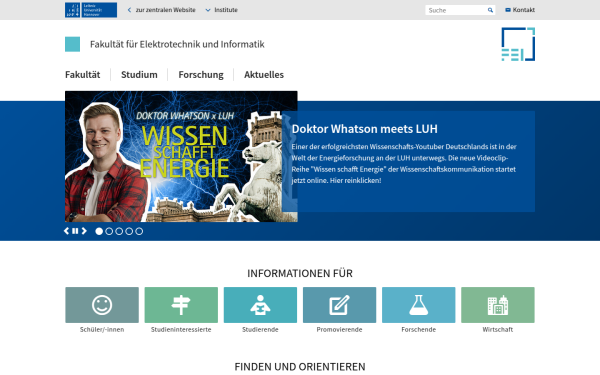Viewport: 600px width, 375px height.
Task: Go to previous slide with left arrow
Action: coord(67,231)
